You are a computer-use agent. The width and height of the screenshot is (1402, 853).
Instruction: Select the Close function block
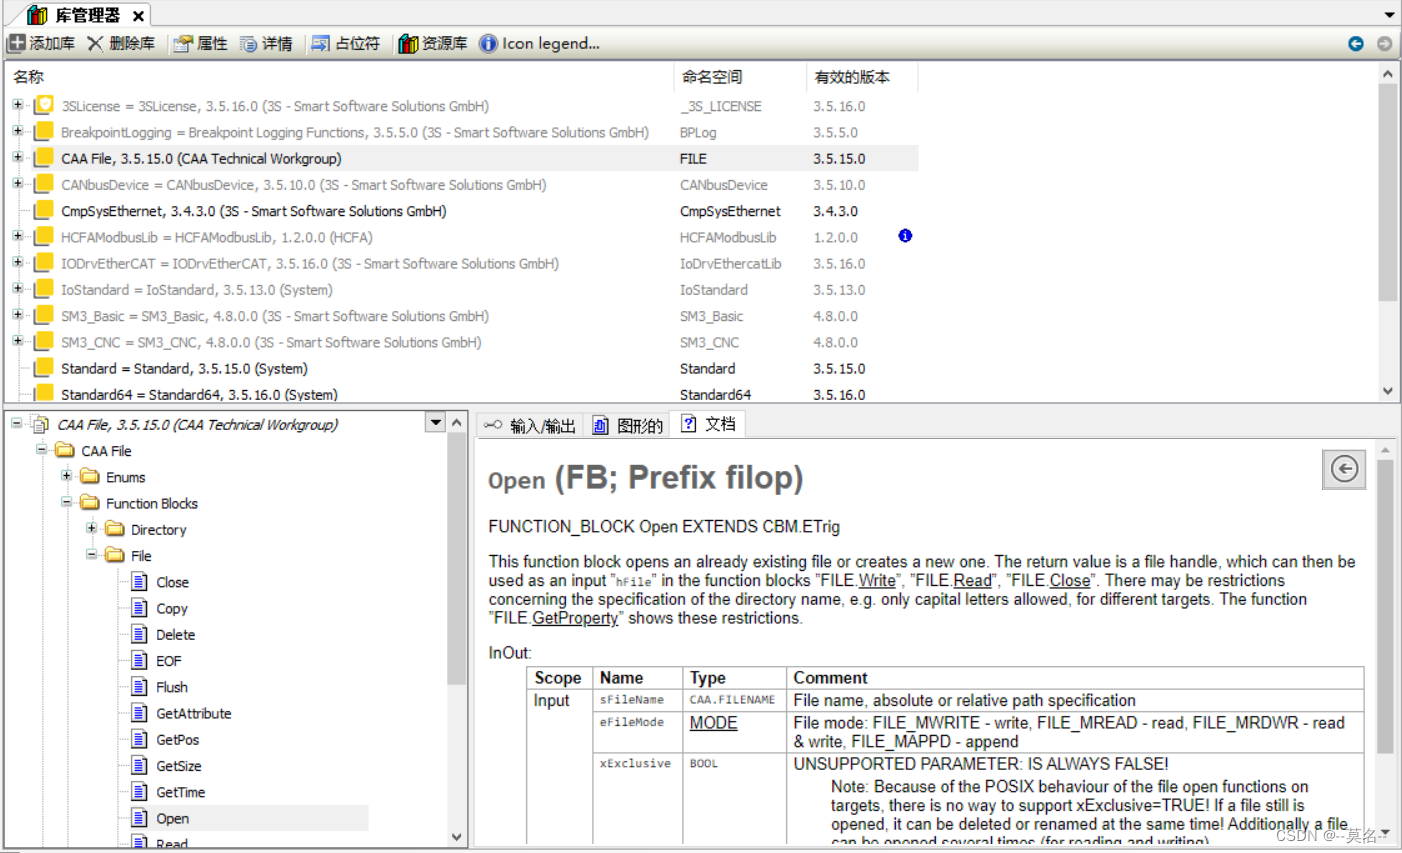172,582
